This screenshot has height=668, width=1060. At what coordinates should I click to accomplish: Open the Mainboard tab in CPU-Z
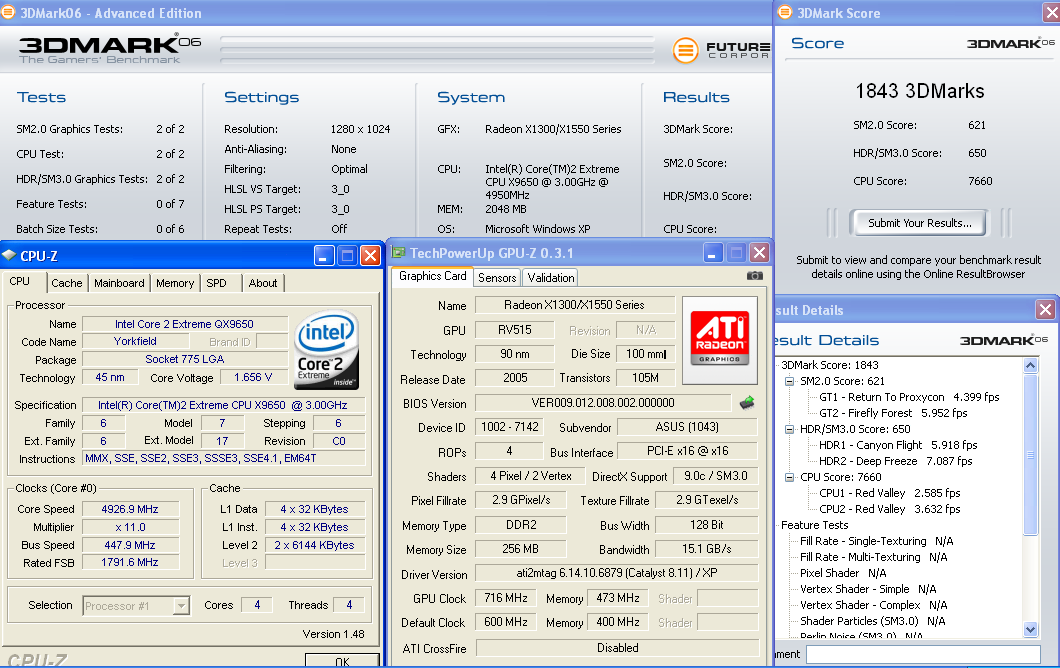pyautogui.click(x=119, y=283)
